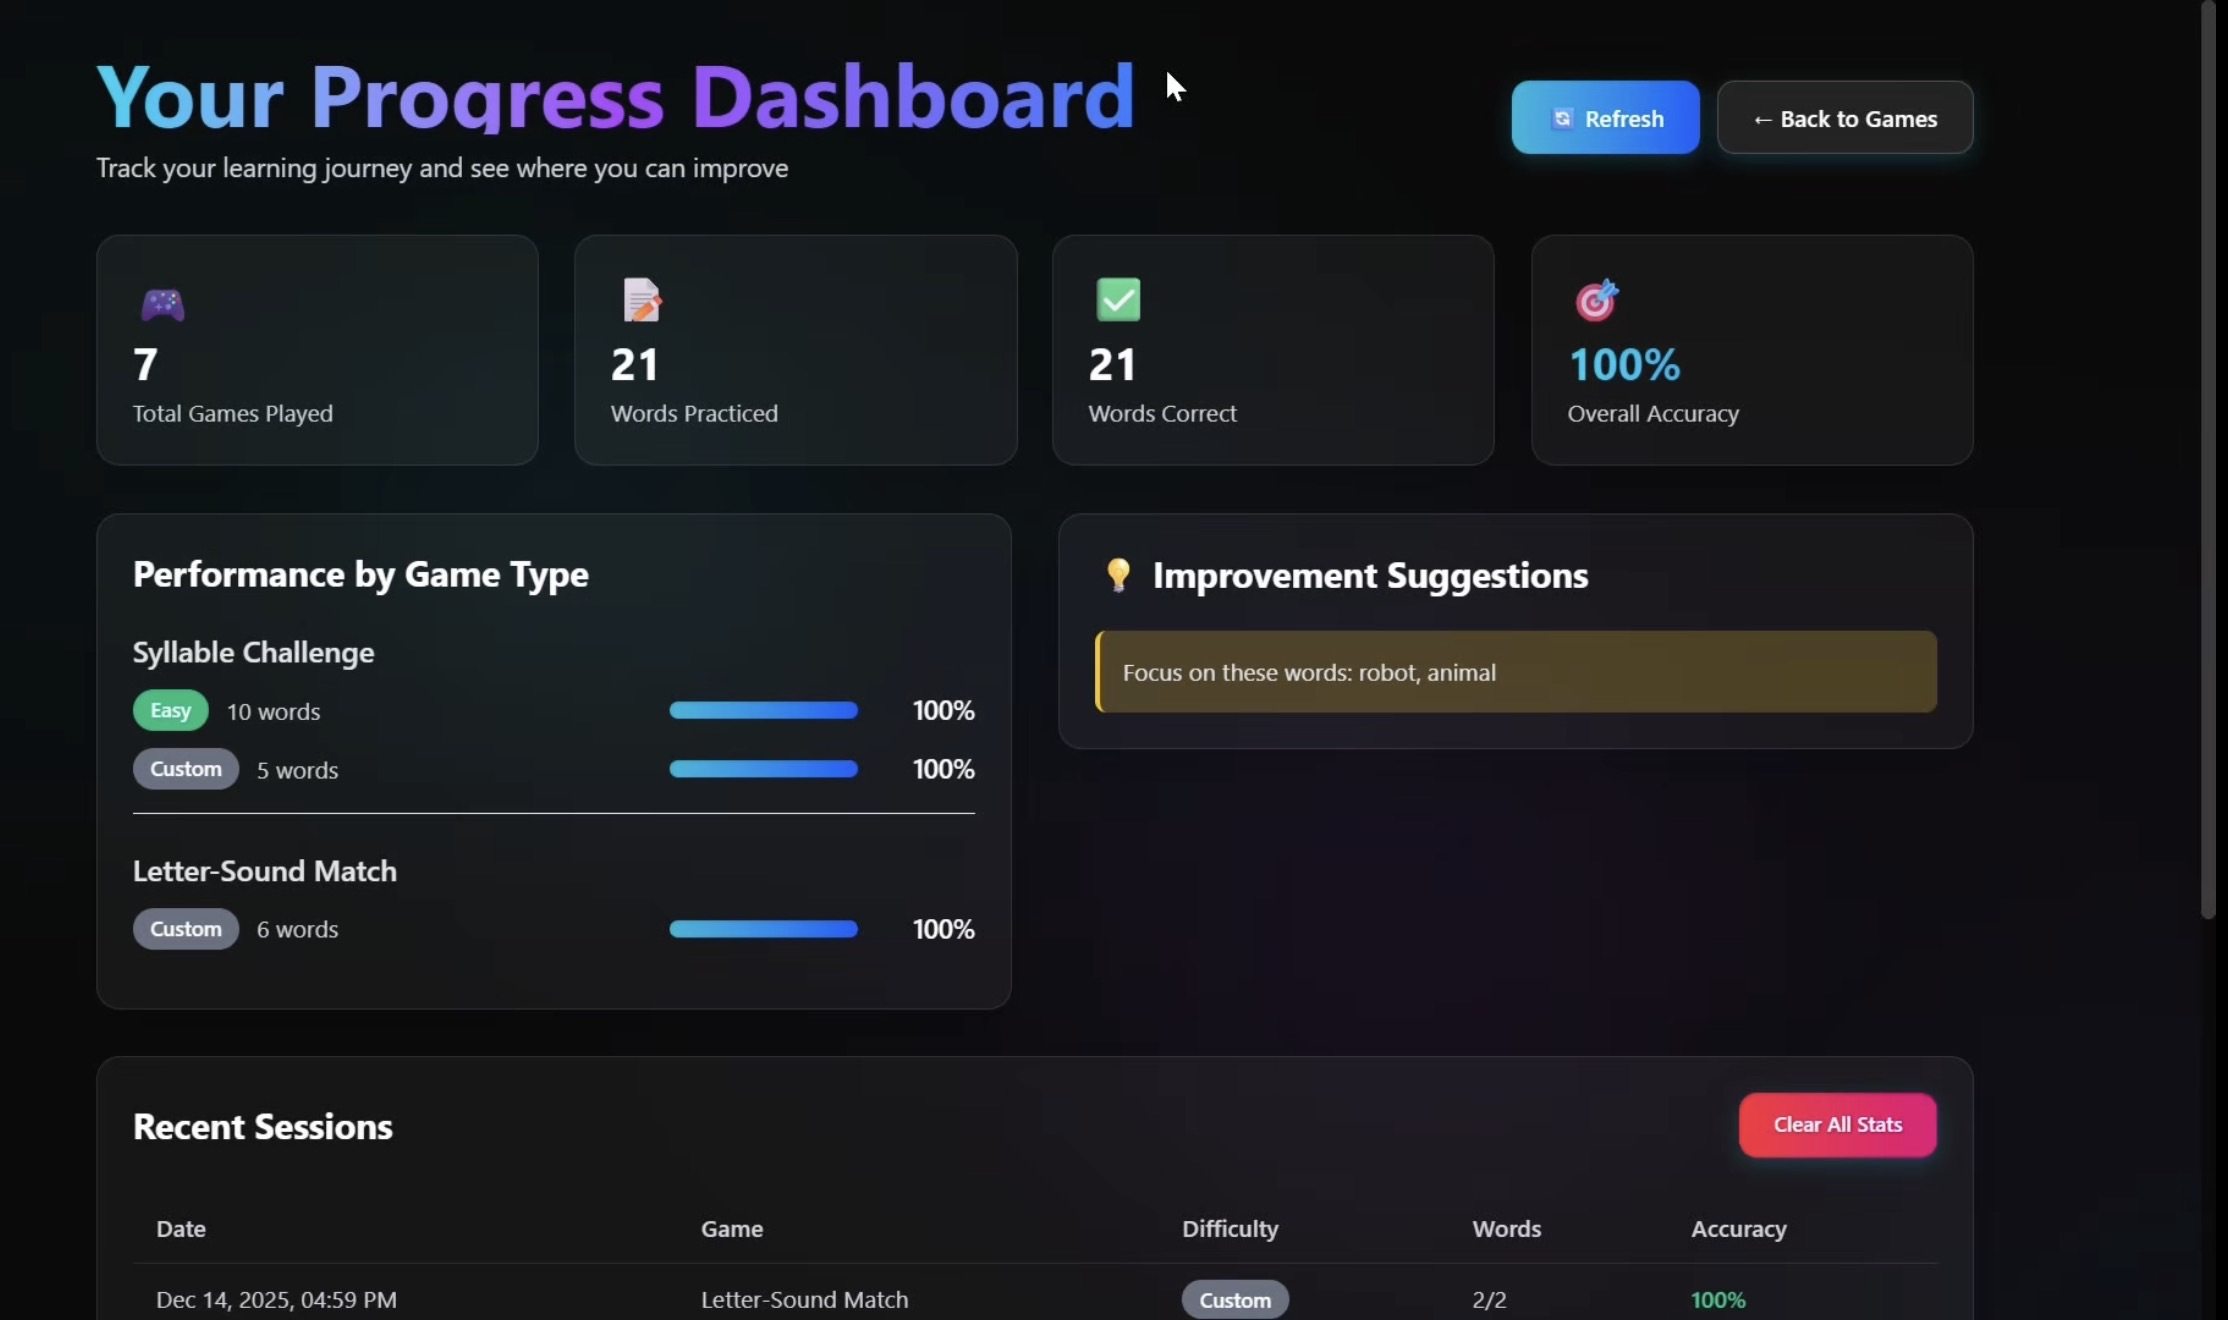Screen dimensions: 2228x1320
Task: Click the notepad icon above Words Practiced
Action: (642, 300)
